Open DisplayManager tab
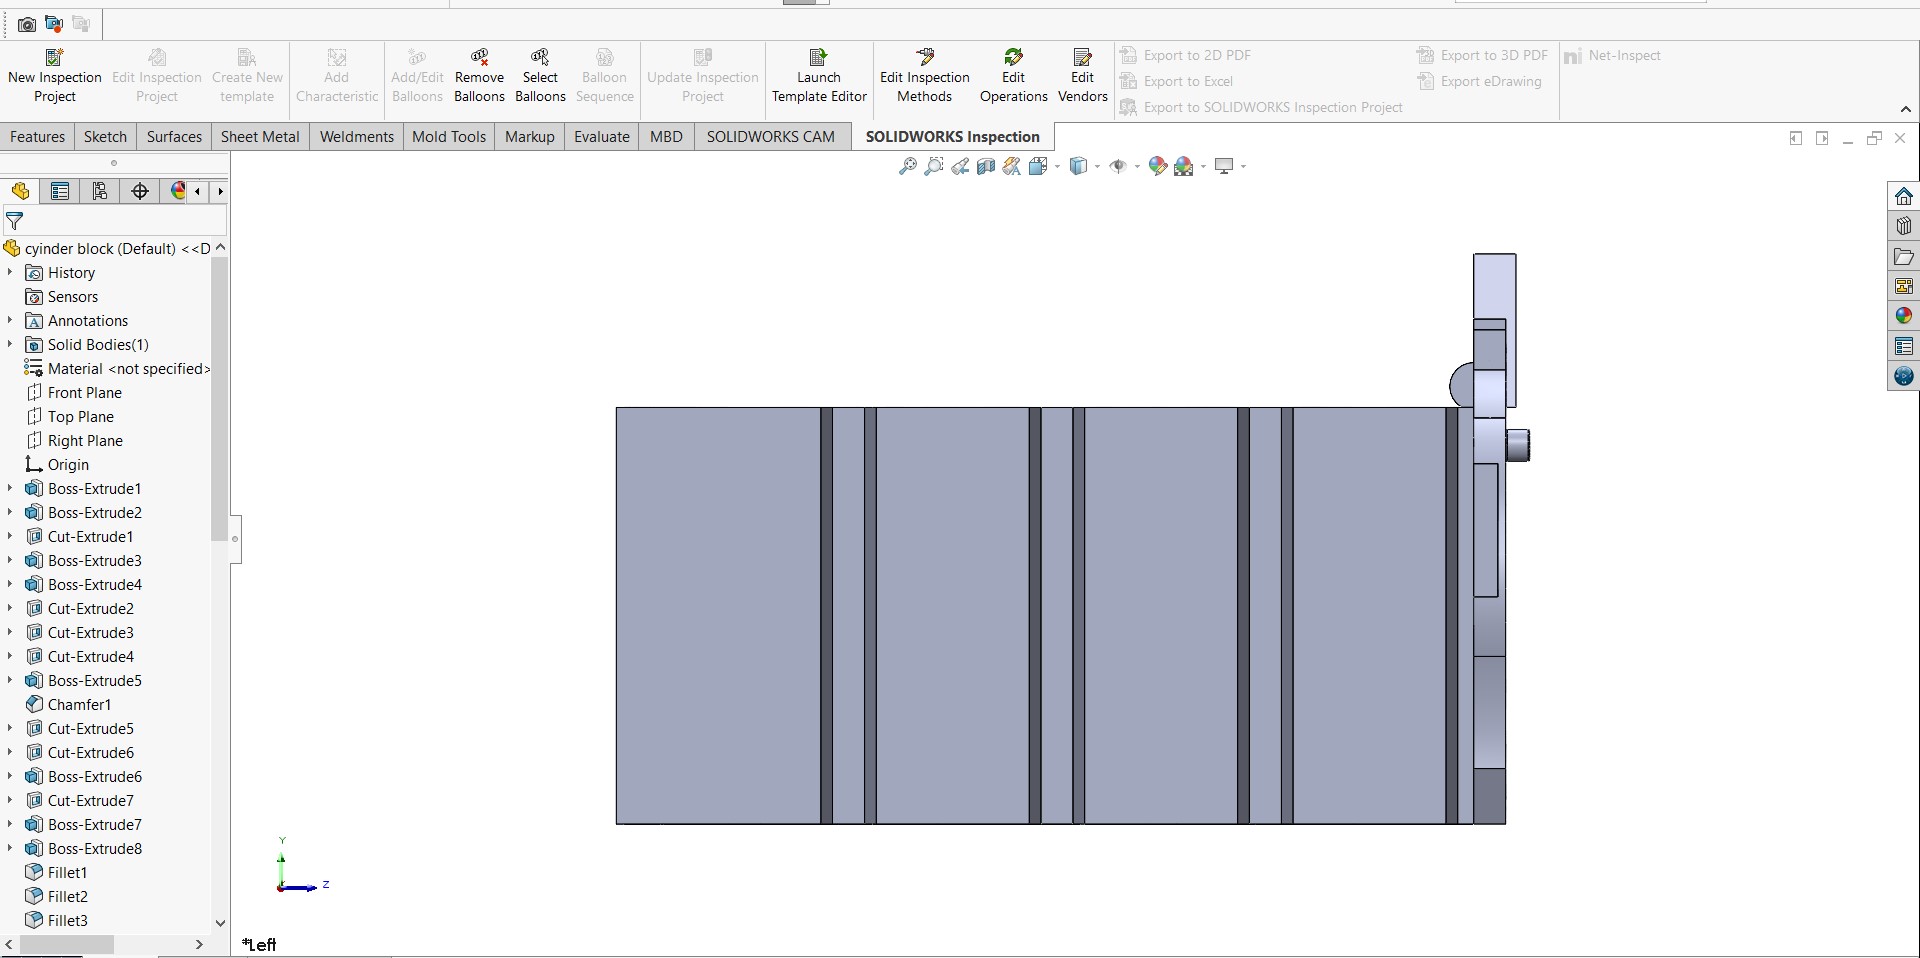The height and width of the screenshot is (958, 1920). pos(178,191)
